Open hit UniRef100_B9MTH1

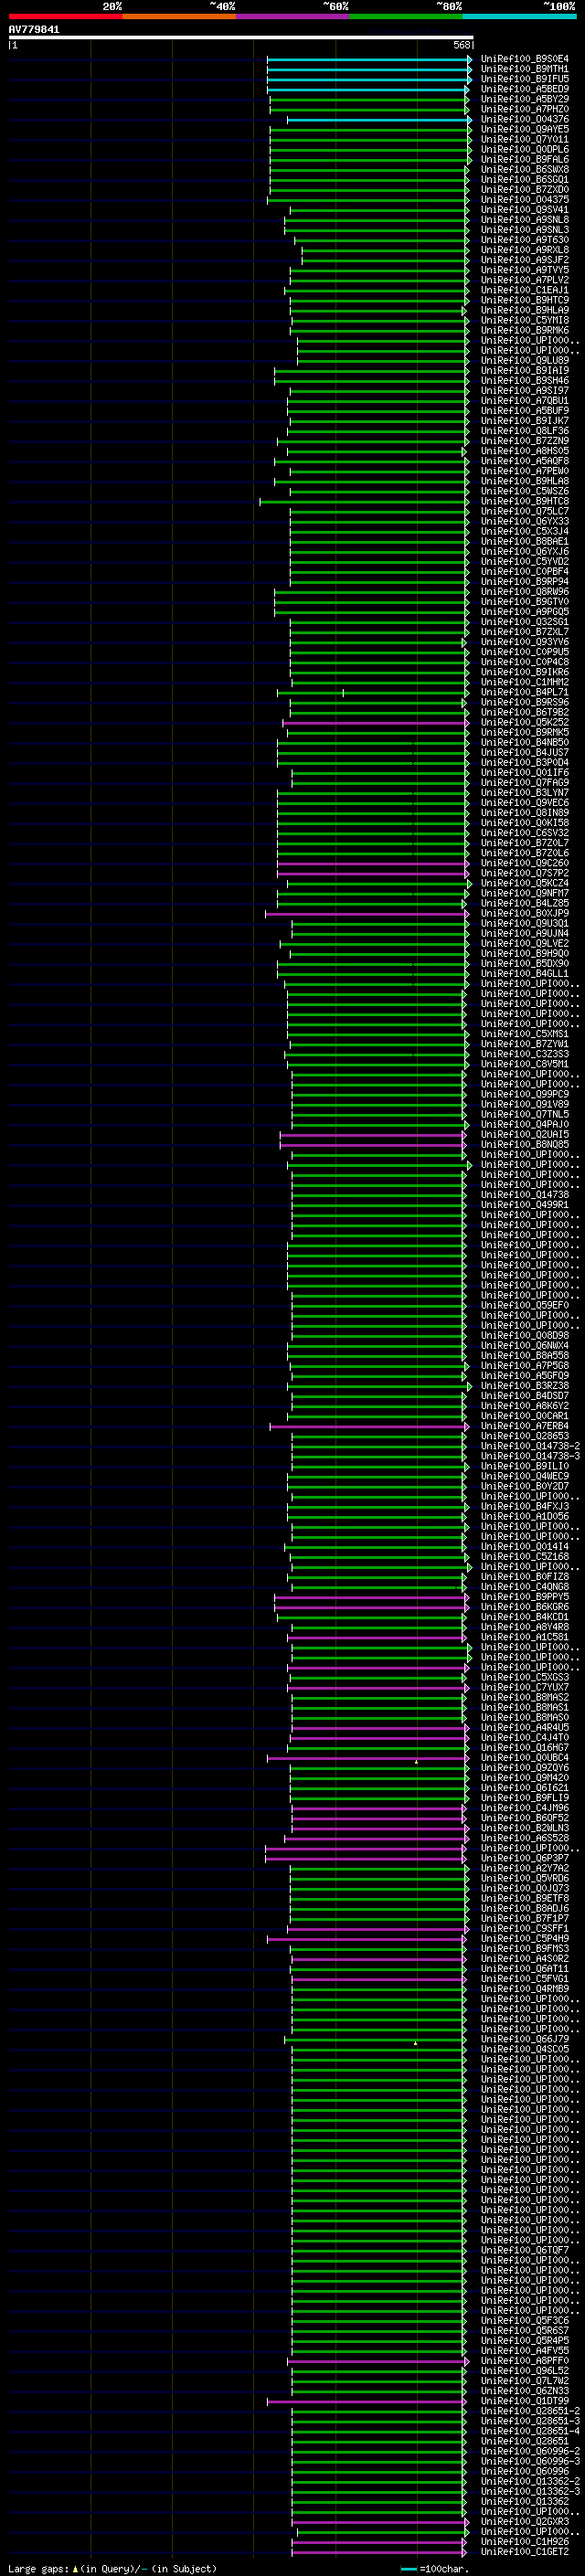pos(525,69)
